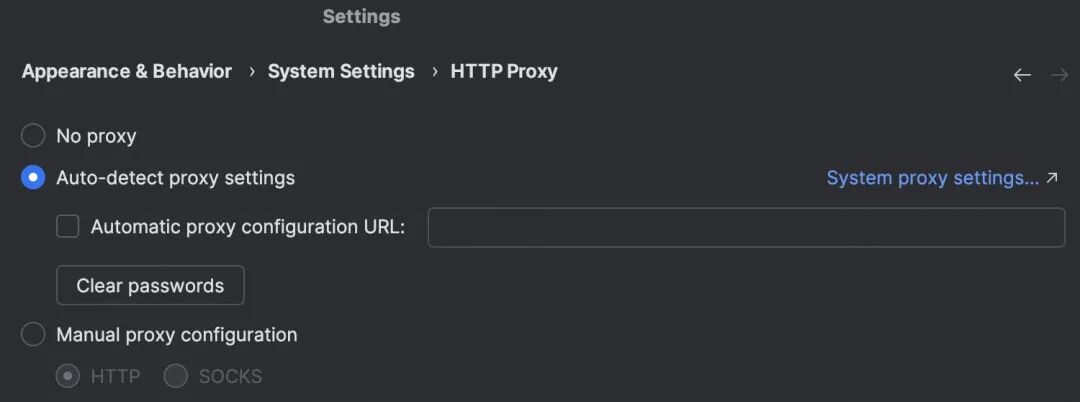1080x402 pixels.
Task: Go to Appearance & Behavior breadcrumb
Action: click(x=127, y=72)
